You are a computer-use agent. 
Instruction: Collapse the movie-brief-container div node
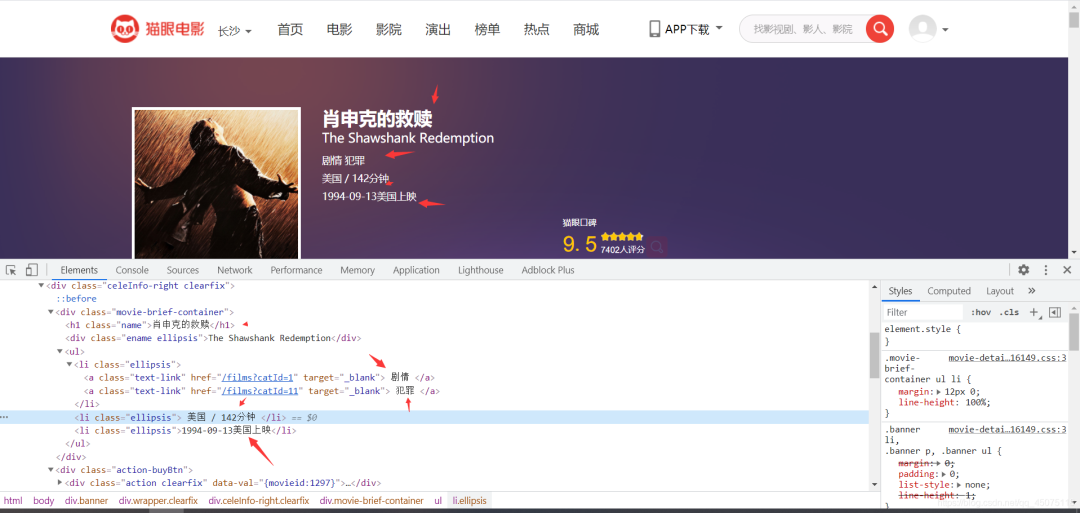click(x=51, y=312)
